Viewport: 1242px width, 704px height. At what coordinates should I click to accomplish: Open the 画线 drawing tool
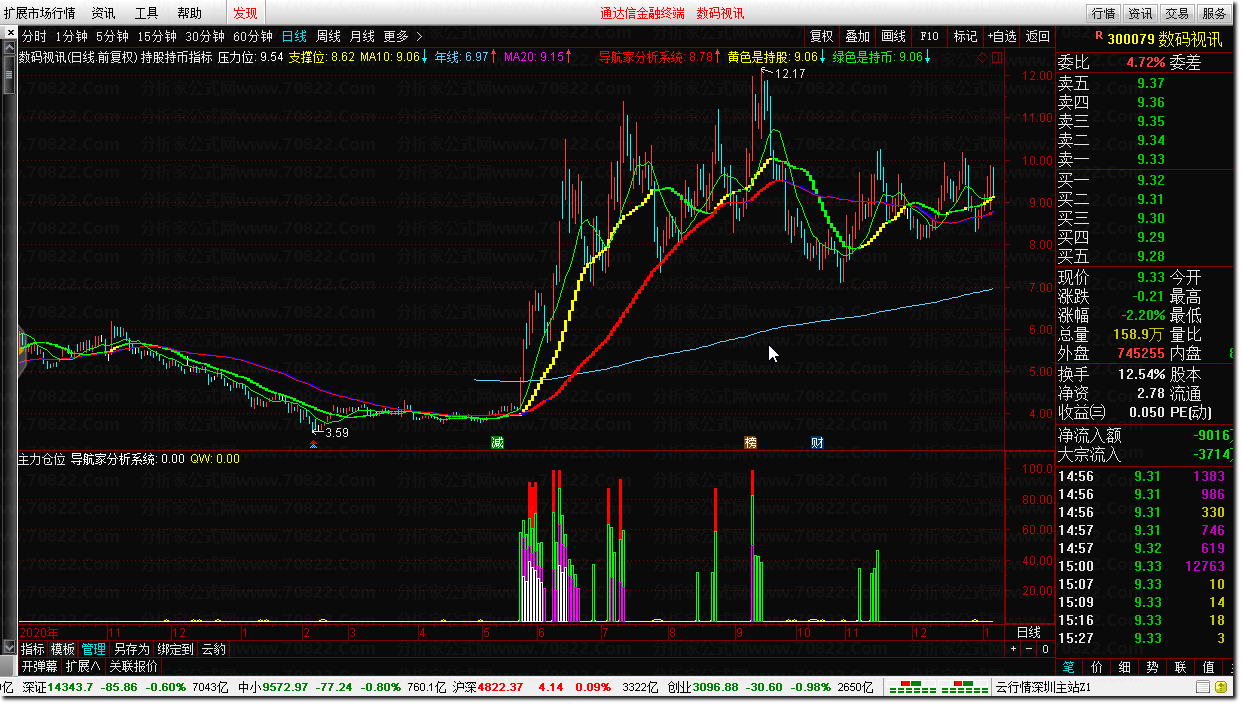pyautogui.click(x=893, y=36)
